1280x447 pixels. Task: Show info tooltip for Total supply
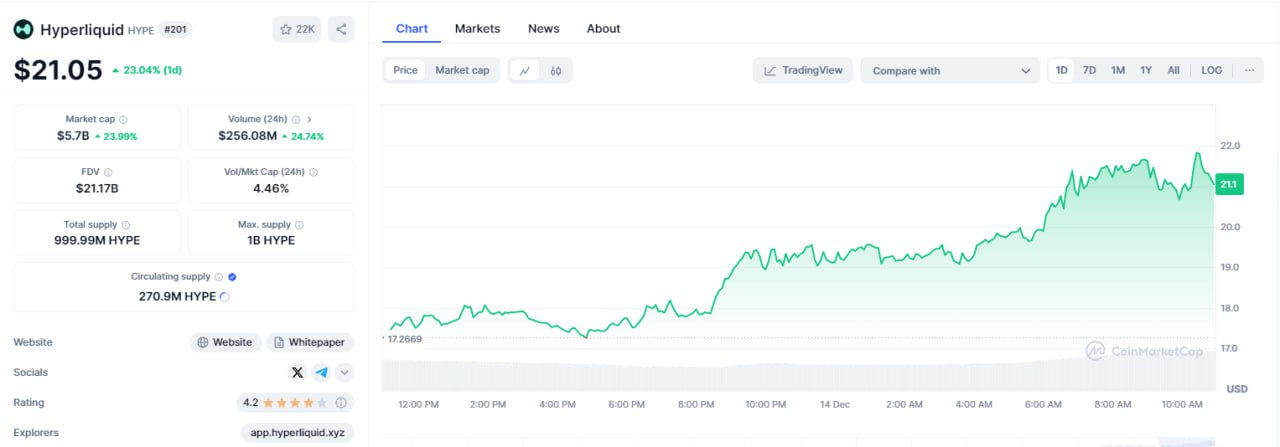(x=125, y=225)
